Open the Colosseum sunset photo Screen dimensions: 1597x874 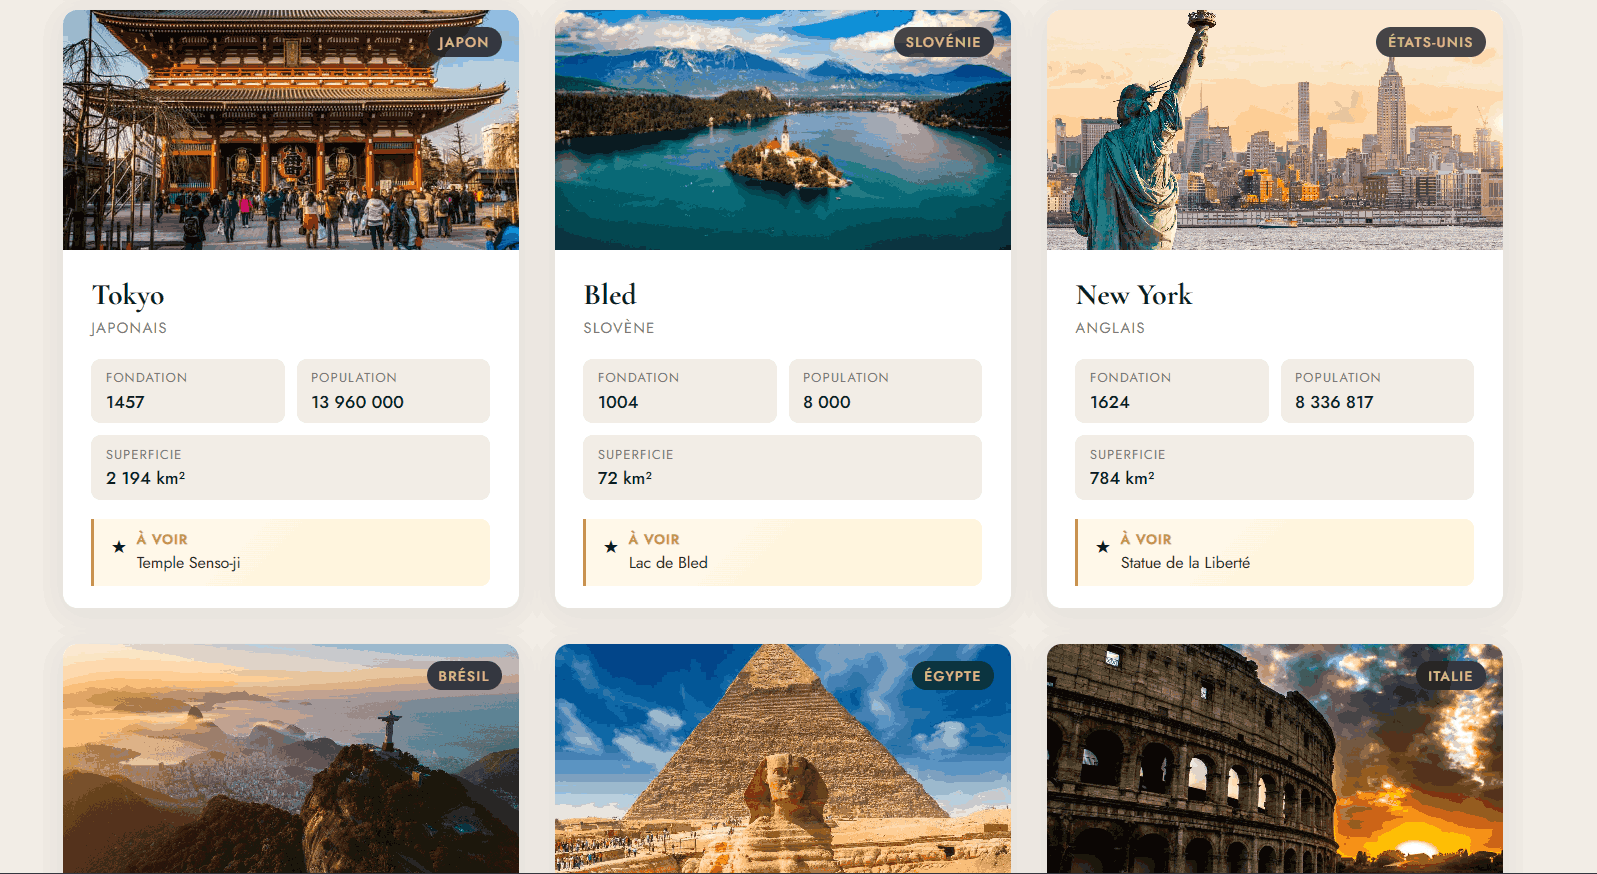coord(1275,759)
